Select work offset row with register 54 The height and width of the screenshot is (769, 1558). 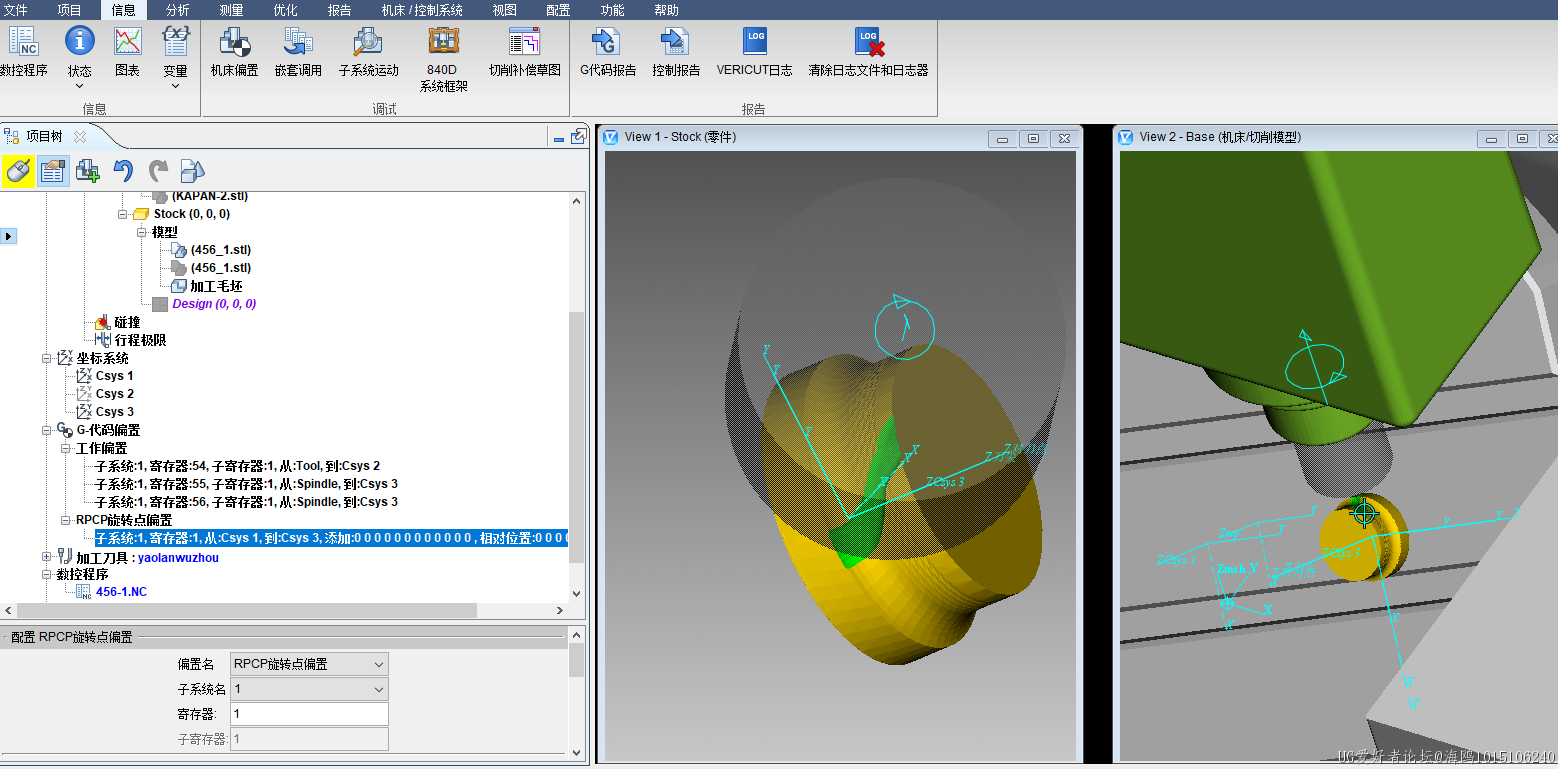[238, 466]
